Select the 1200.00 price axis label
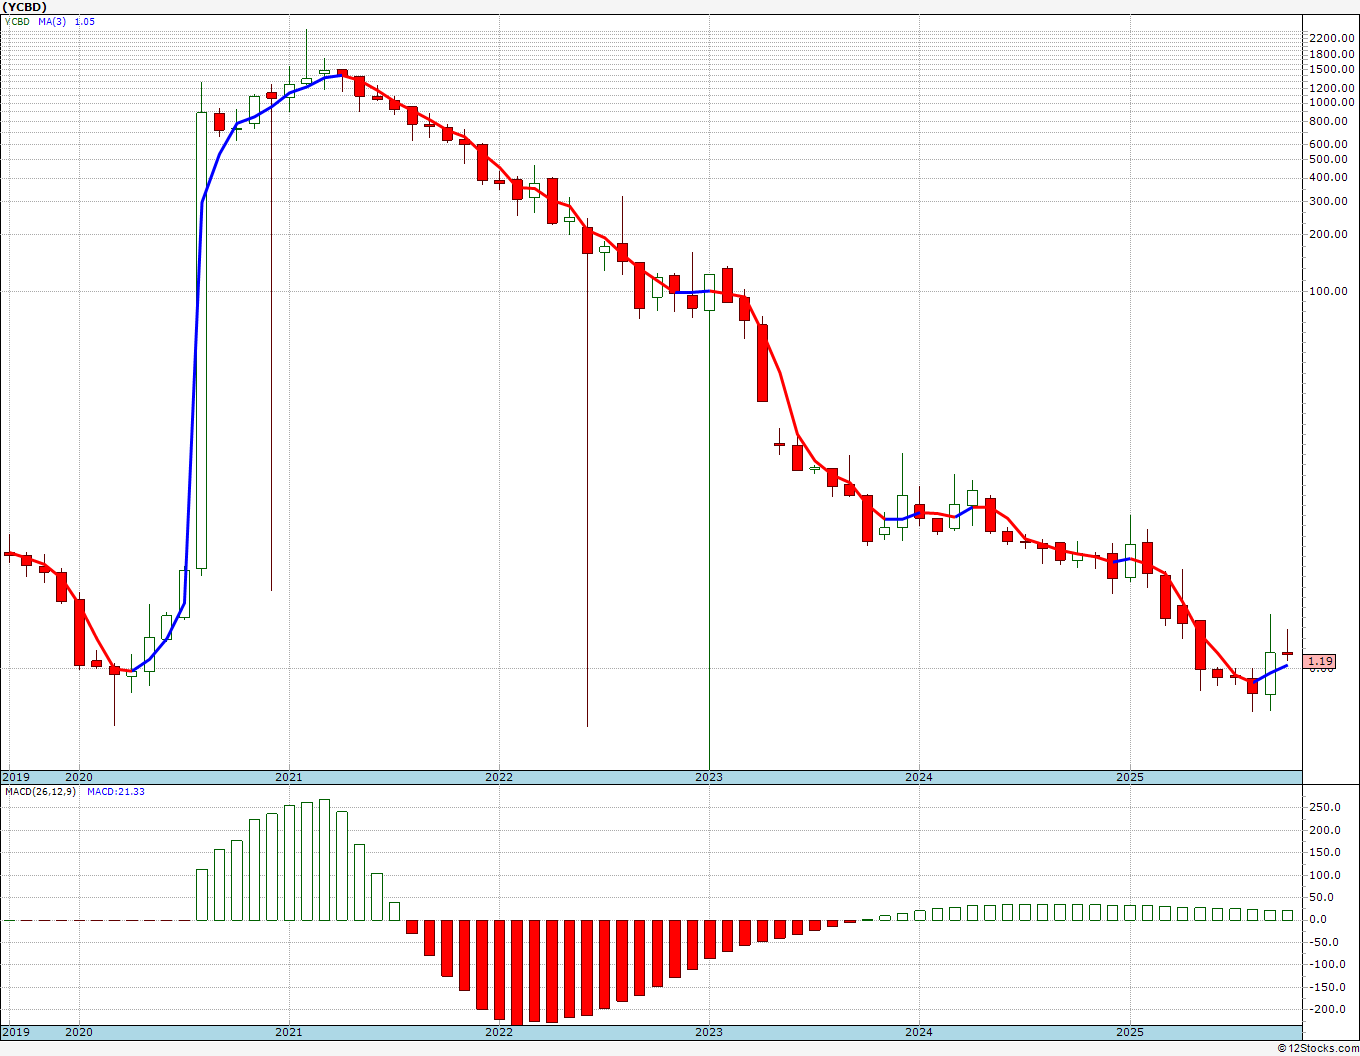1360x1056 pixels. [1332, 87]
